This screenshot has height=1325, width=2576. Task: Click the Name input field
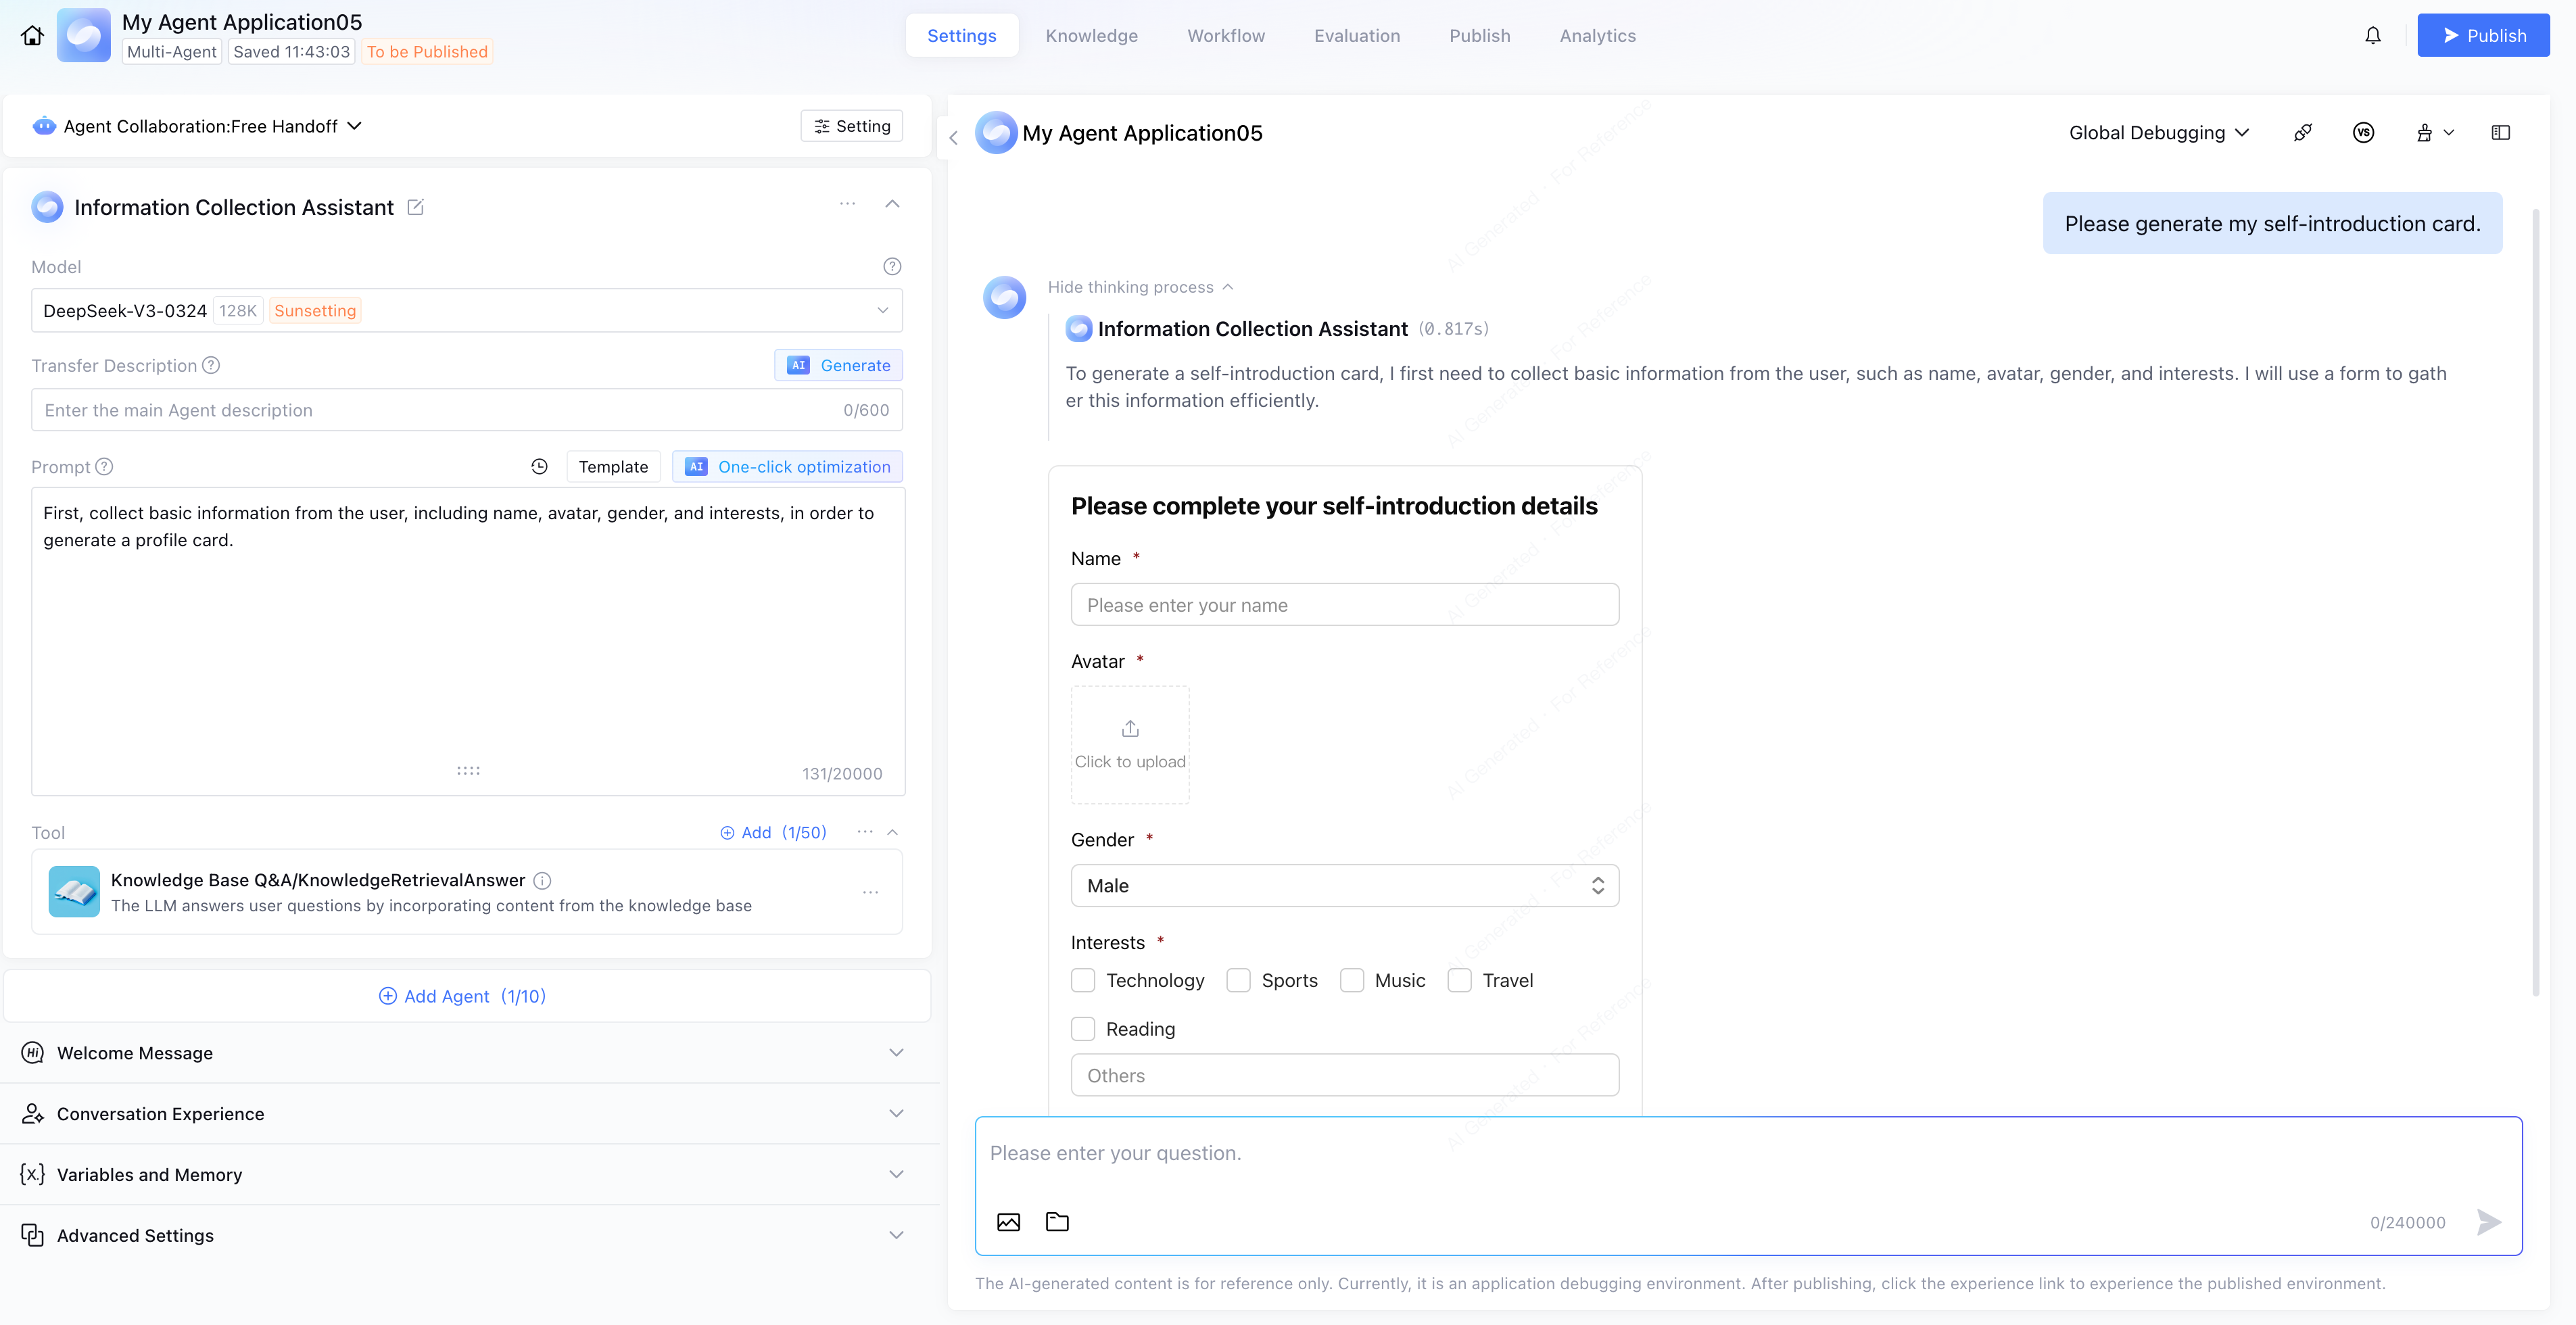(x=1344, y=605)
